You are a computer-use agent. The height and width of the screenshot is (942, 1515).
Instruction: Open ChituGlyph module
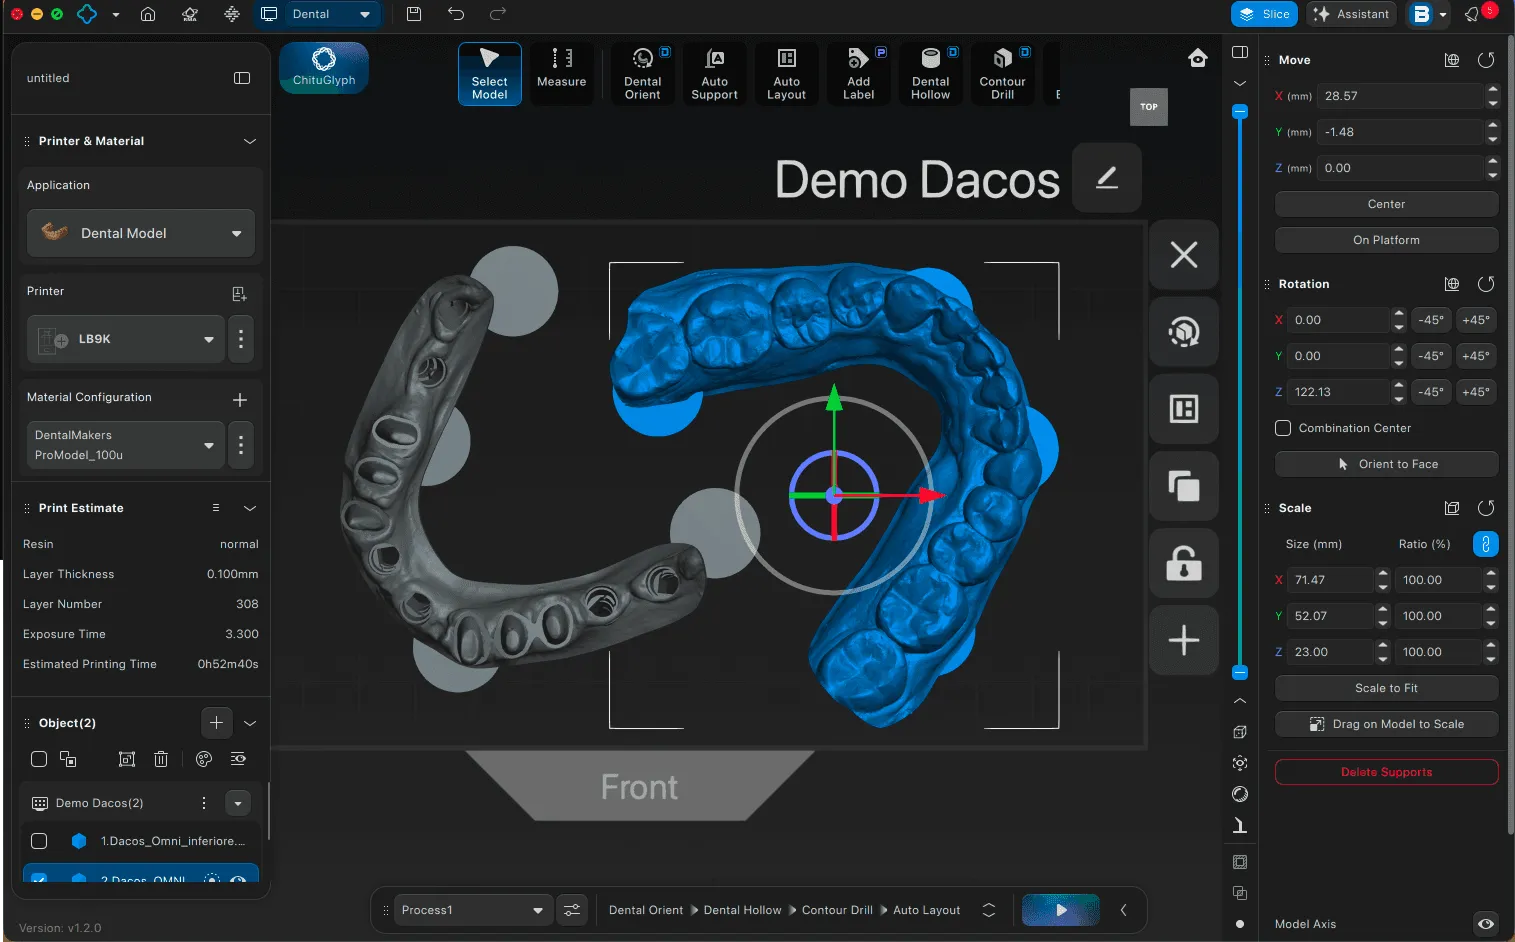click(324, 68)
